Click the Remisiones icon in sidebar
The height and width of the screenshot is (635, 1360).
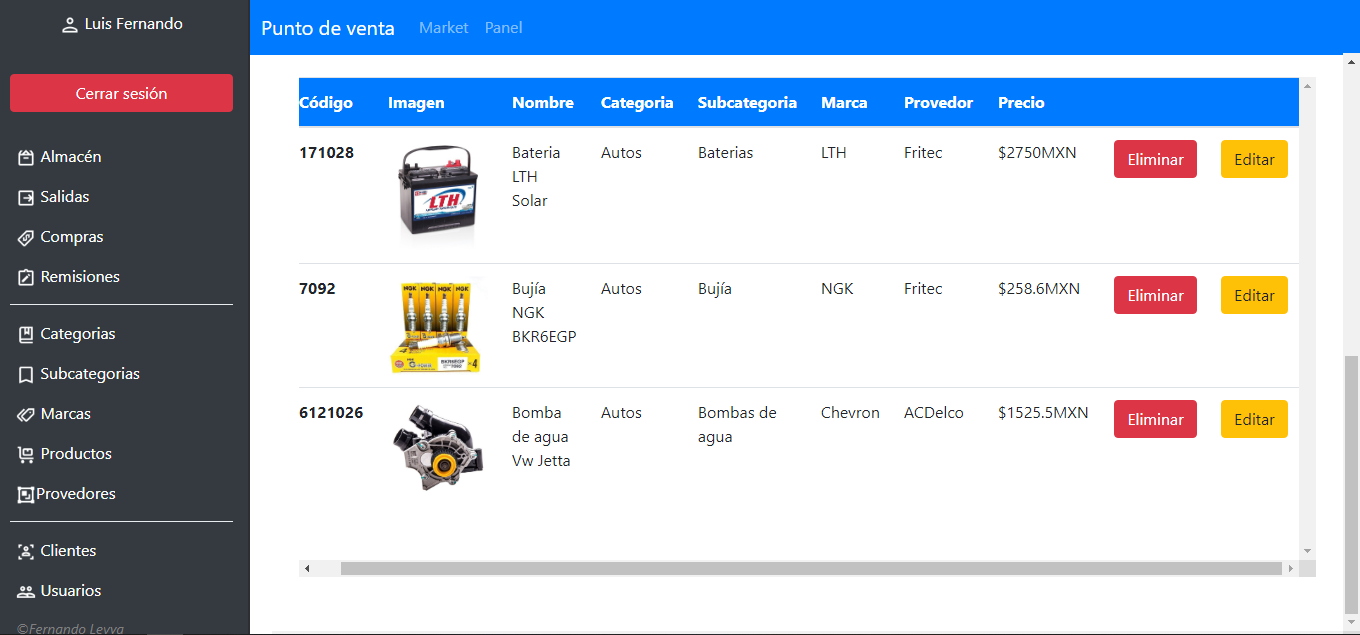(x=26, y=277)
